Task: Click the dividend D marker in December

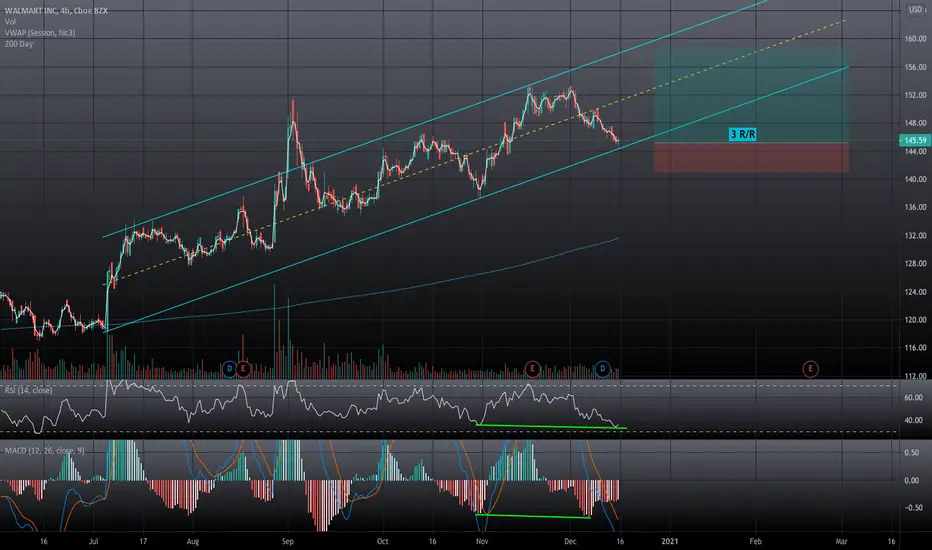Action: [x=602, y=369]
